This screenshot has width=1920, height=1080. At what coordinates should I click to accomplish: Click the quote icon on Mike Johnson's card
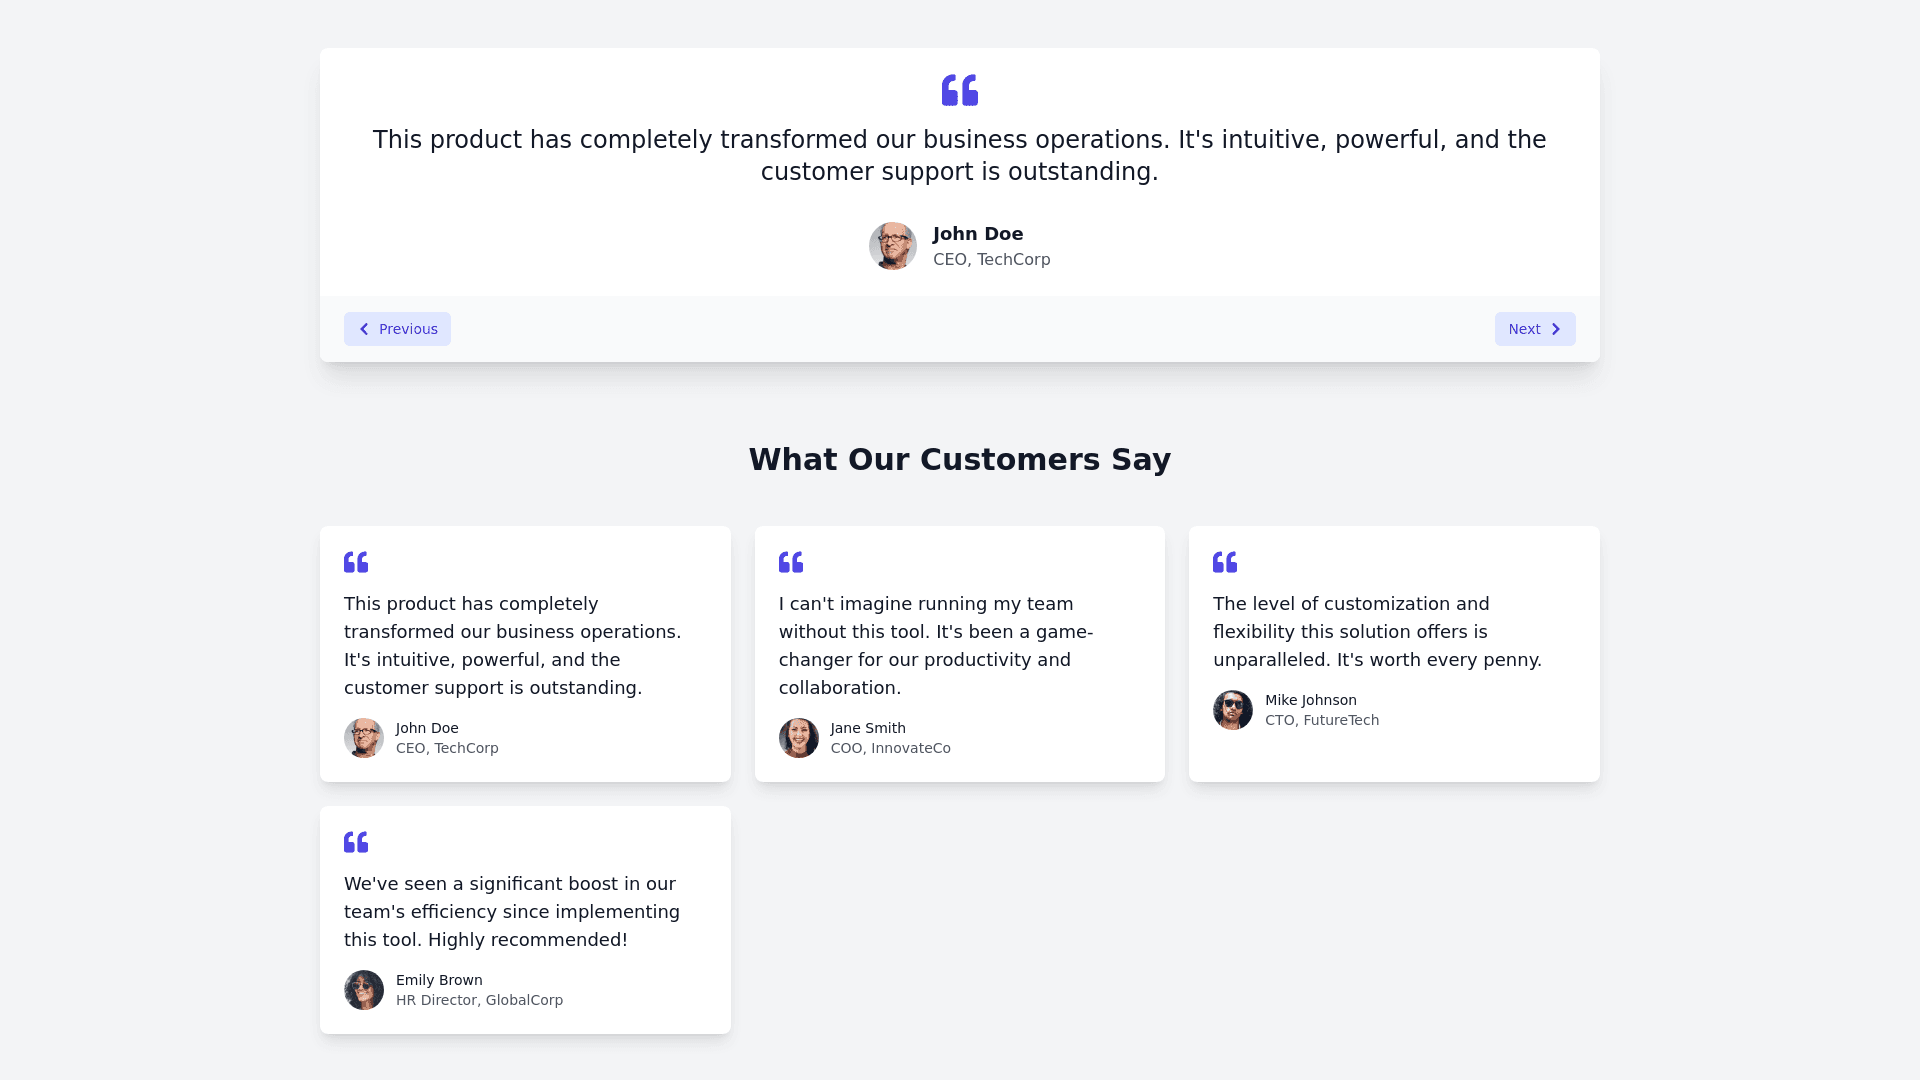coord(1225,562)
